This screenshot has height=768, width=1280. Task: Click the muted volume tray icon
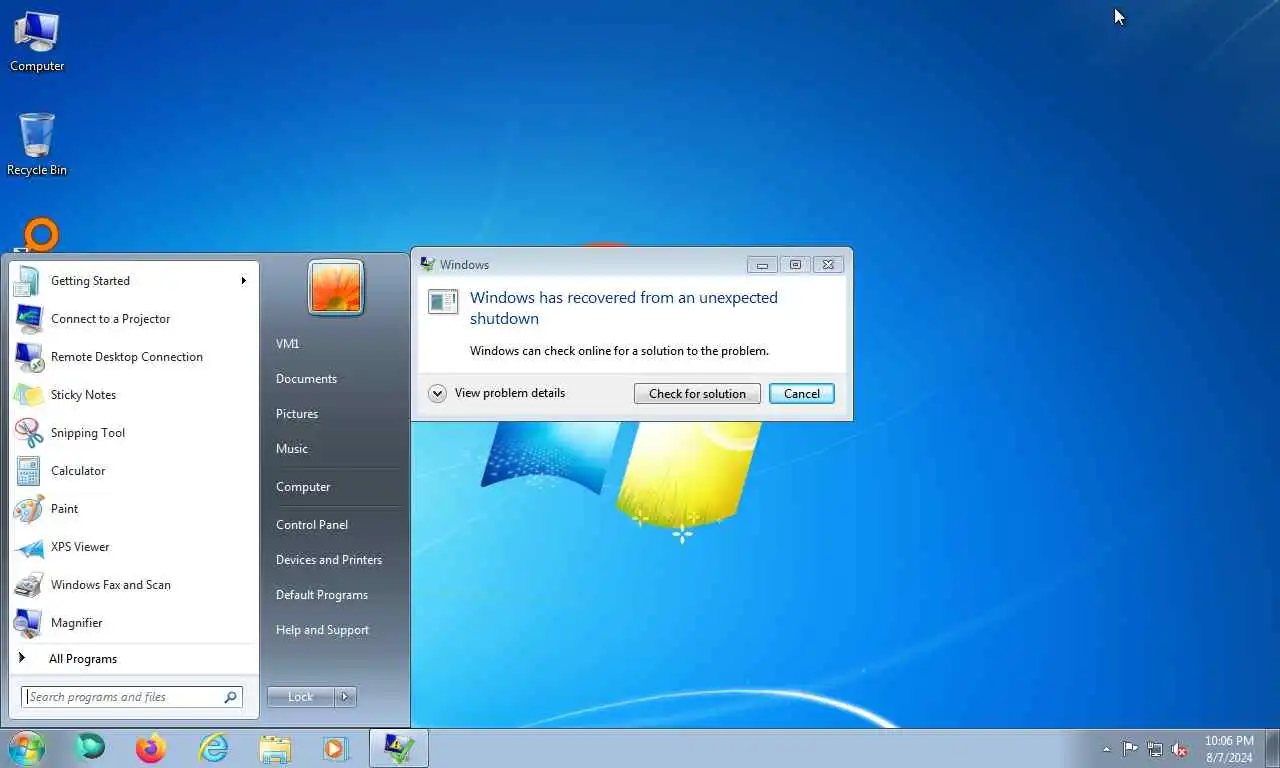[x=1180, y=749]
